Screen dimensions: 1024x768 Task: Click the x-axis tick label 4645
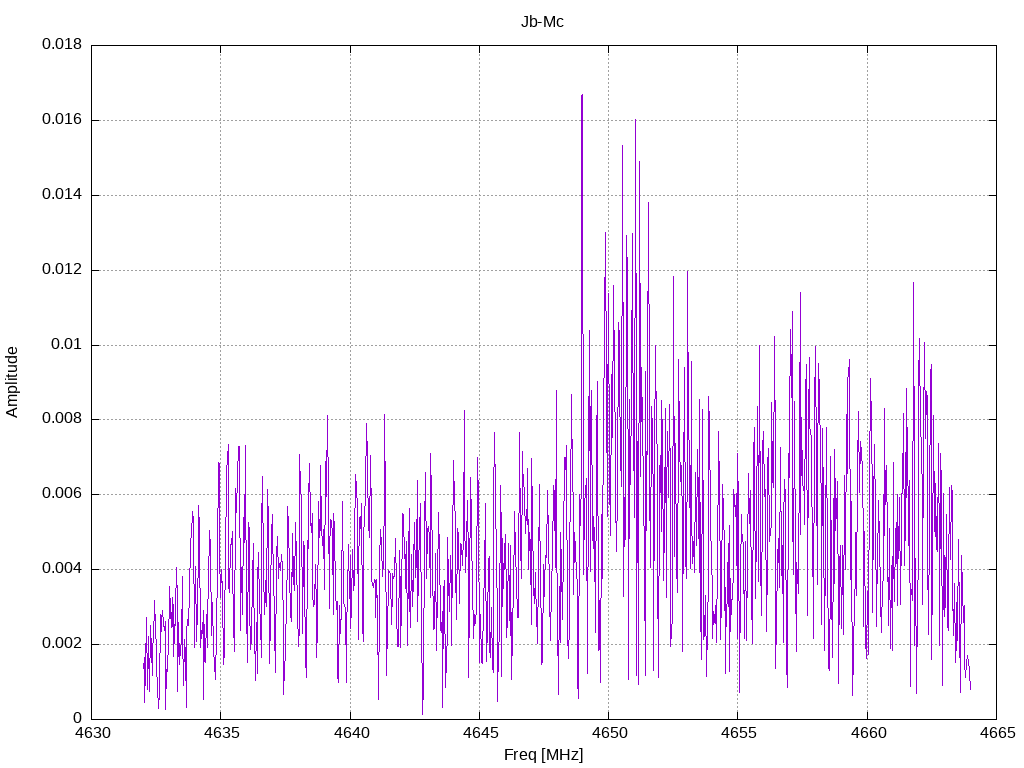[x=480, y=733]
